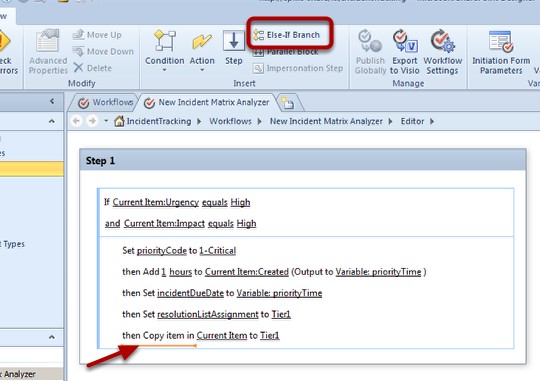Edit the resolutionListAssignment variable link
The width and height of the screenshot is (540, 381).
tap(208, 314)
